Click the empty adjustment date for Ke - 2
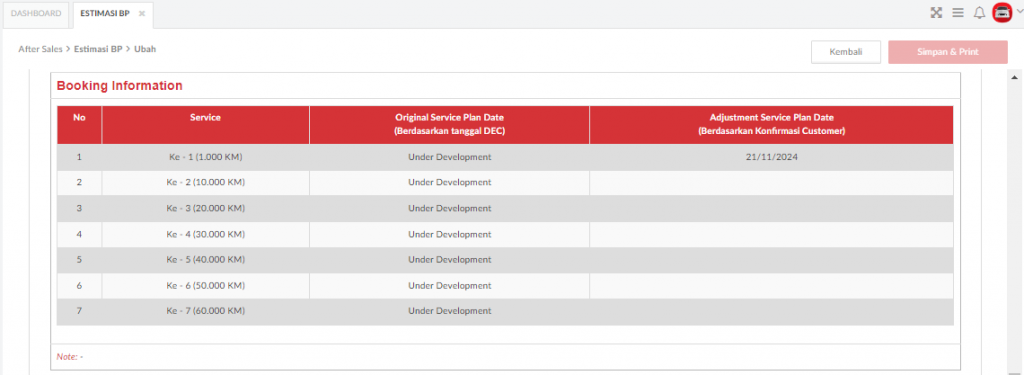 click(771, 183)
